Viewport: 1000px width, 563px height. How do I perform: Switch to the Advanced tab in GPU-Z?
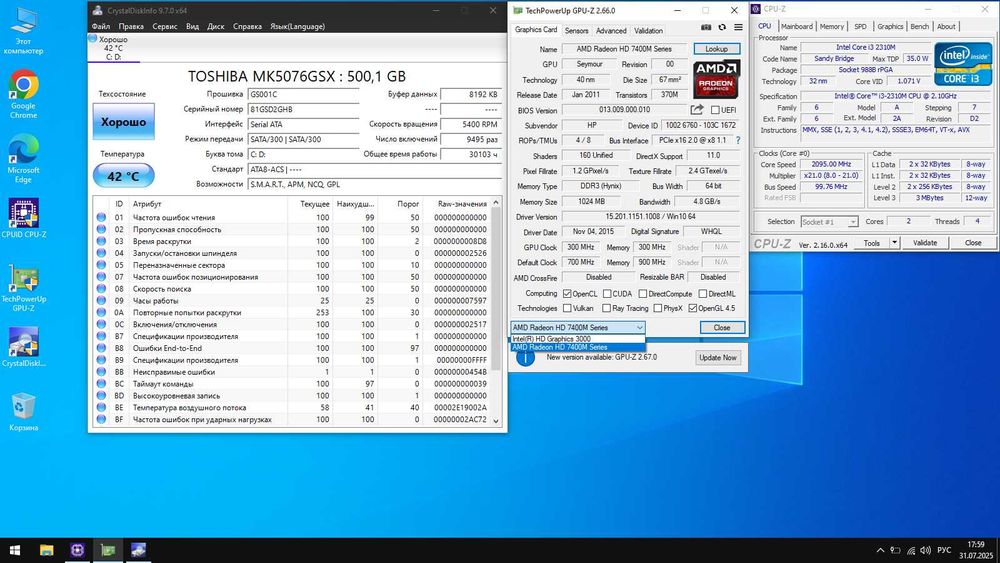611,31
